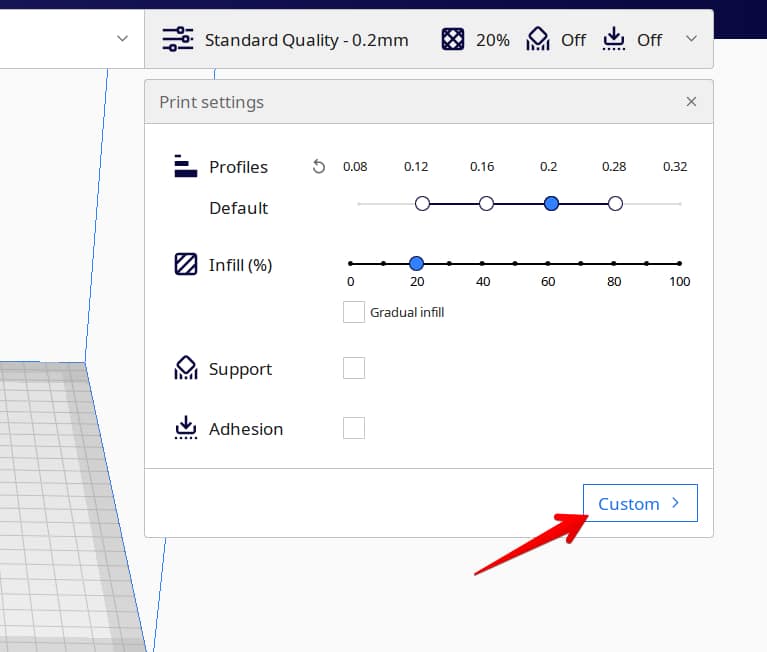767x652 pixels.
Task: Enable the Gradual infill checkbox
Action: click(x=354, y=312)
